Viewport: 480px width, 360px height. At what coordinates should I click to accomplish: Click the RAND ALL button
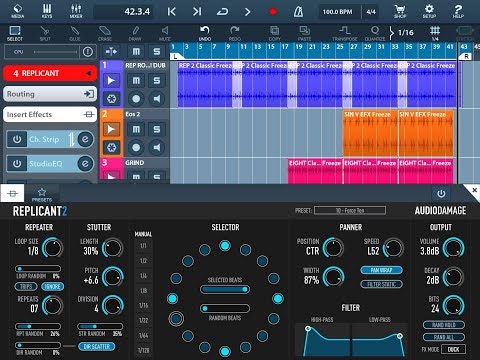point(444,337)
